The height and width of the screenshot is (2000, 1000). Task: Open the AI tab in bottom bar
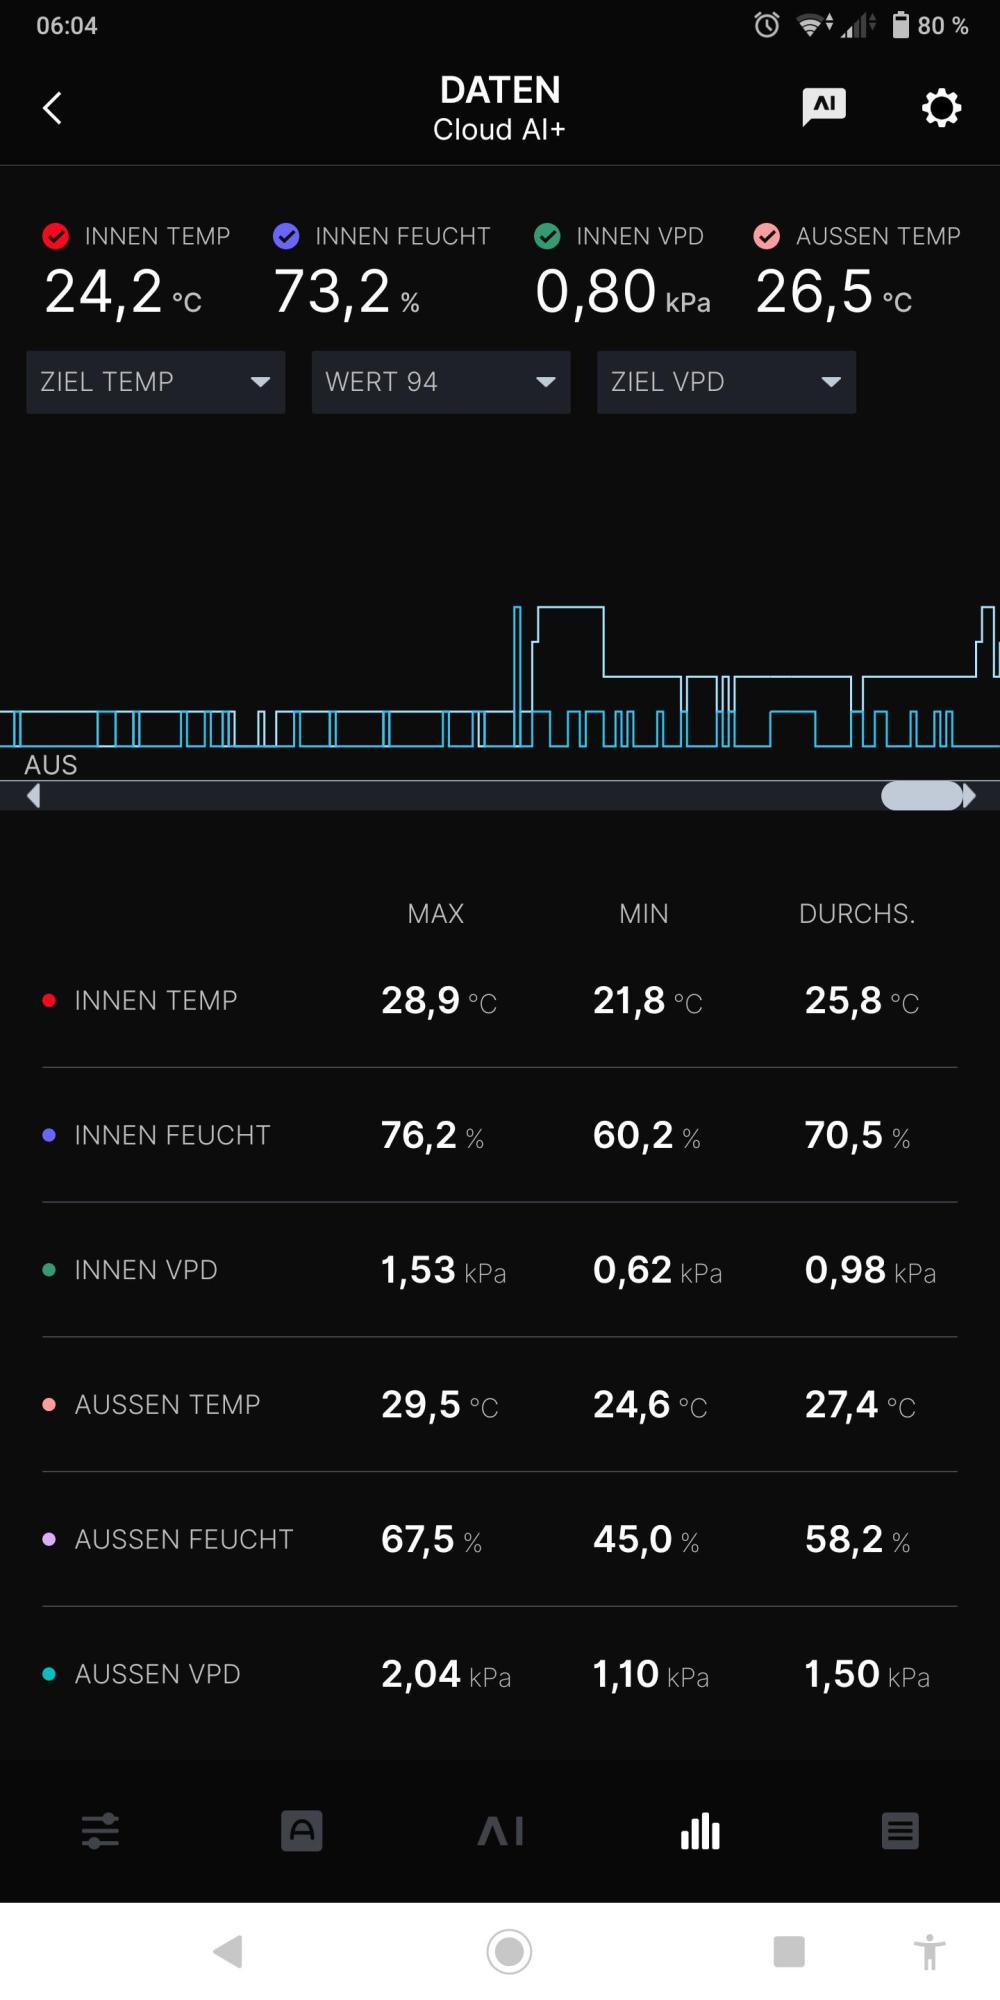[500, 1831]
